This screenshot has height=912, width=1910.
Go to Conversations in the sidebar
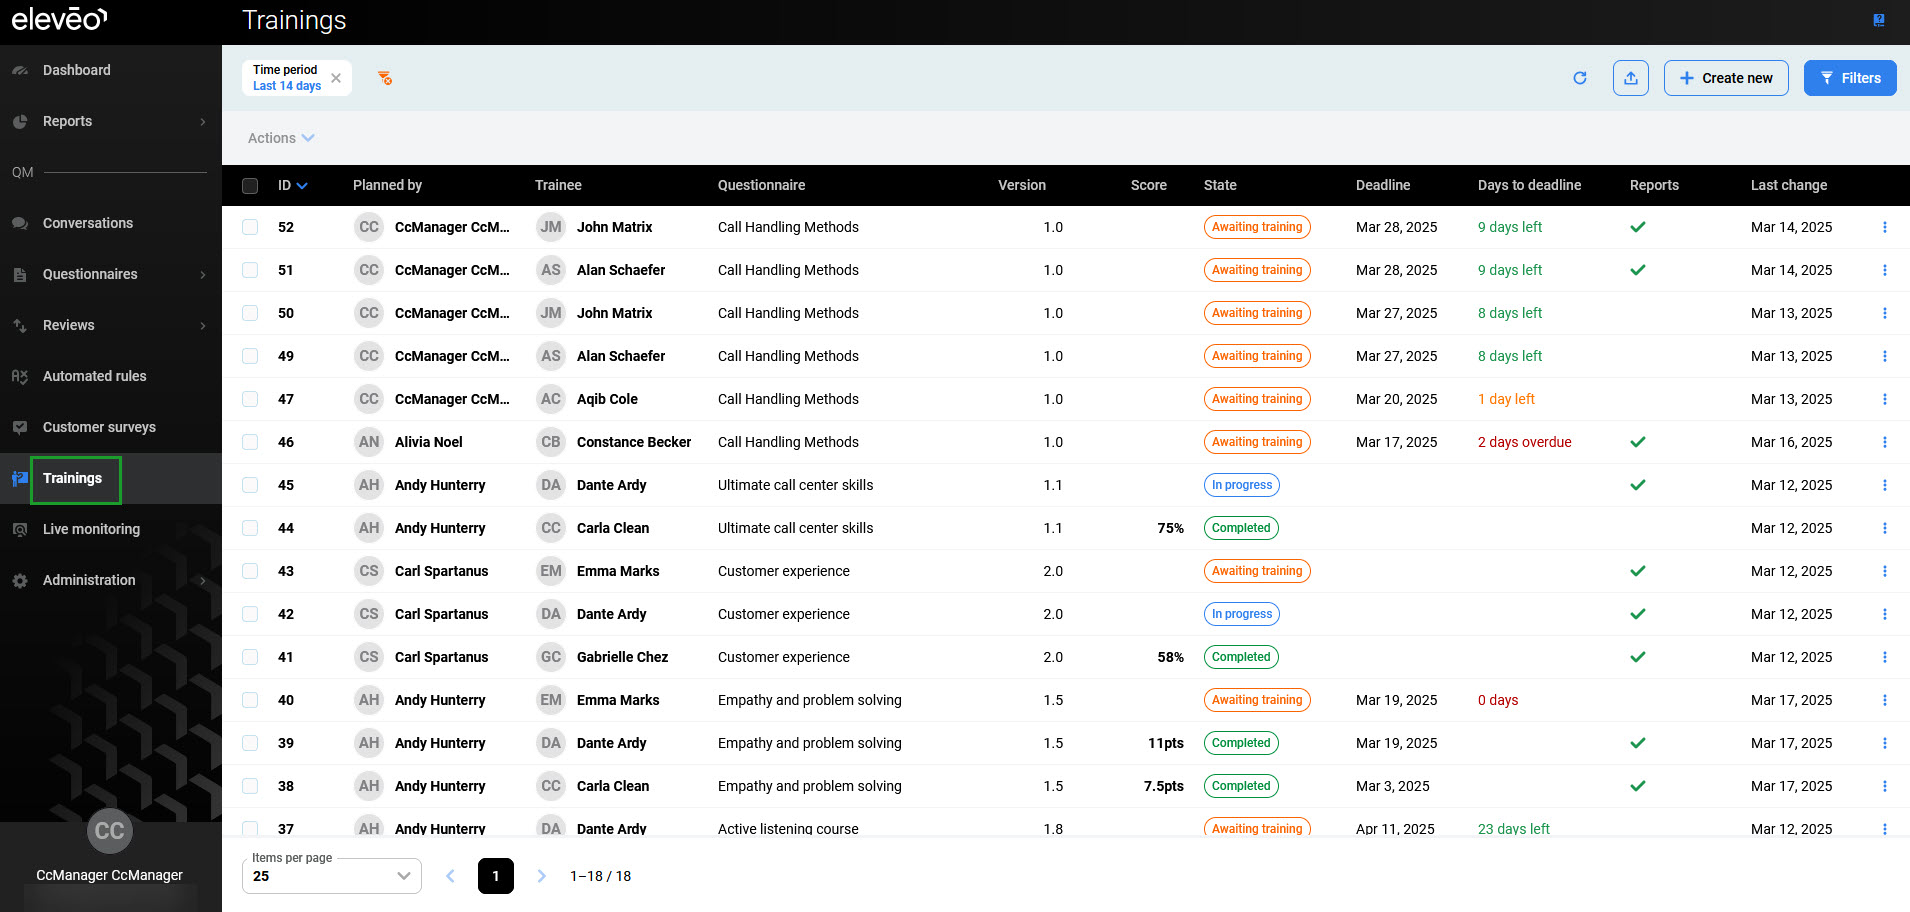point(88,223)
